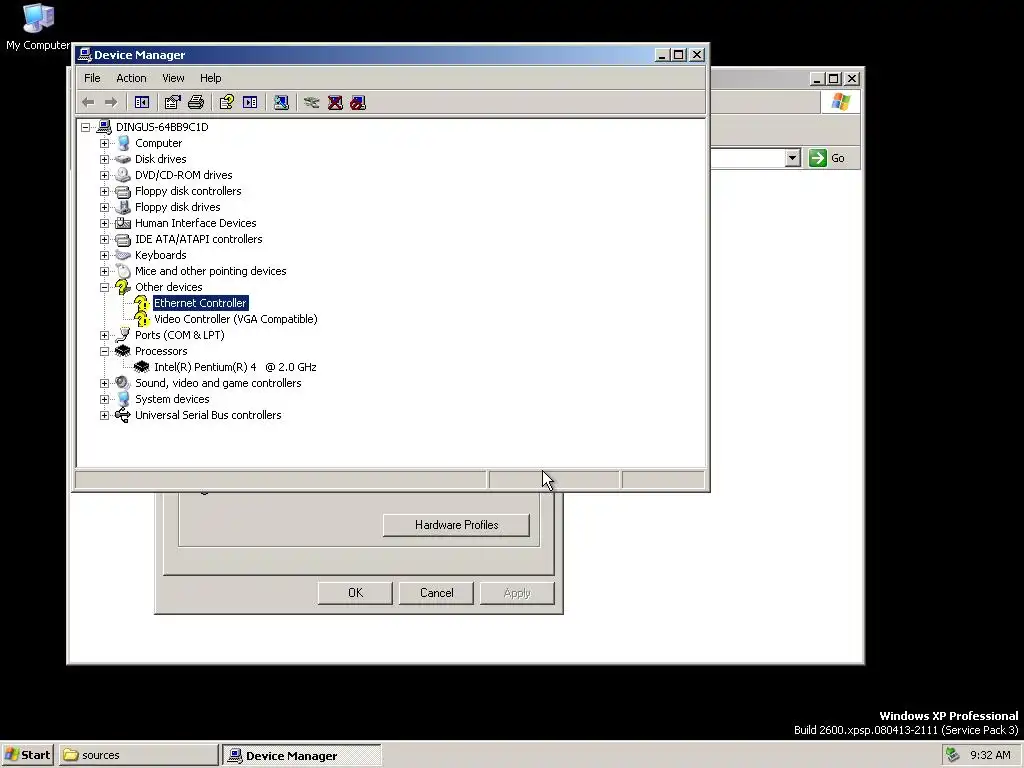
Task: Expand the System devices node
Action: tap(104, 399)
